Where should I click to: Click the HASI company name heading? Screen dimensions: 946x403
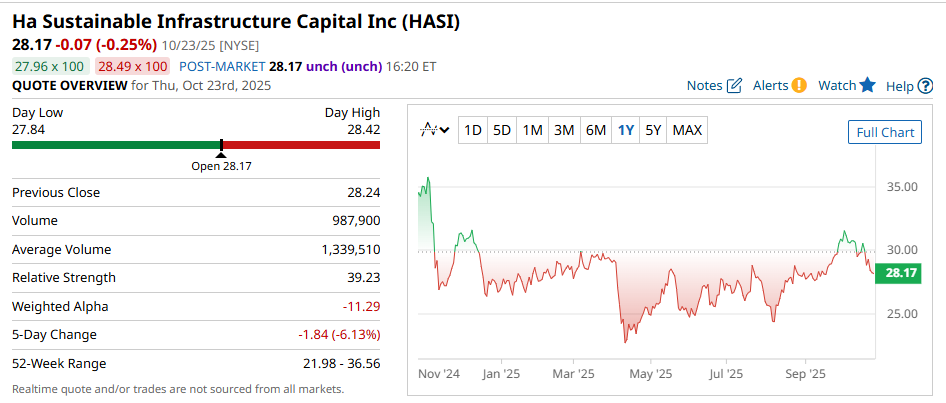pyautogui.click(x=236, y=21)
